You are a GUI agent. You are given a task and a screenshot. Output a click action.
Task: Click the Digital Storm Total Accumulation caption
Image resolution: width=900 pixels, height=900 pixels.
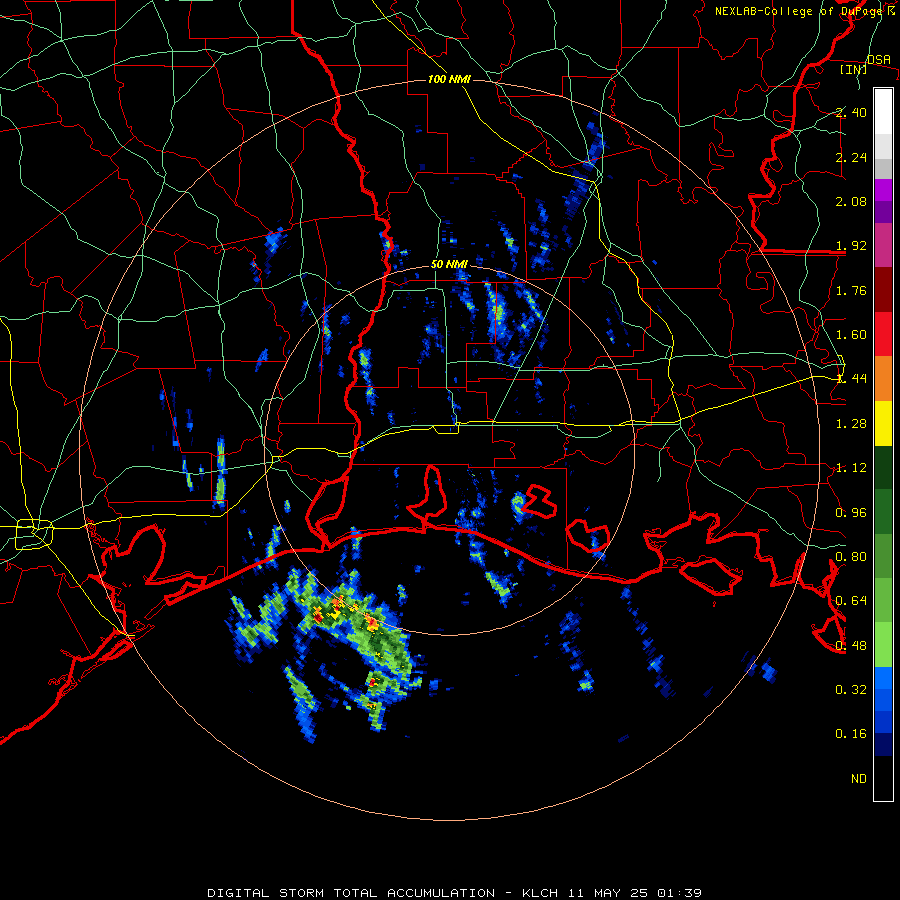click(x=454, y=893)
